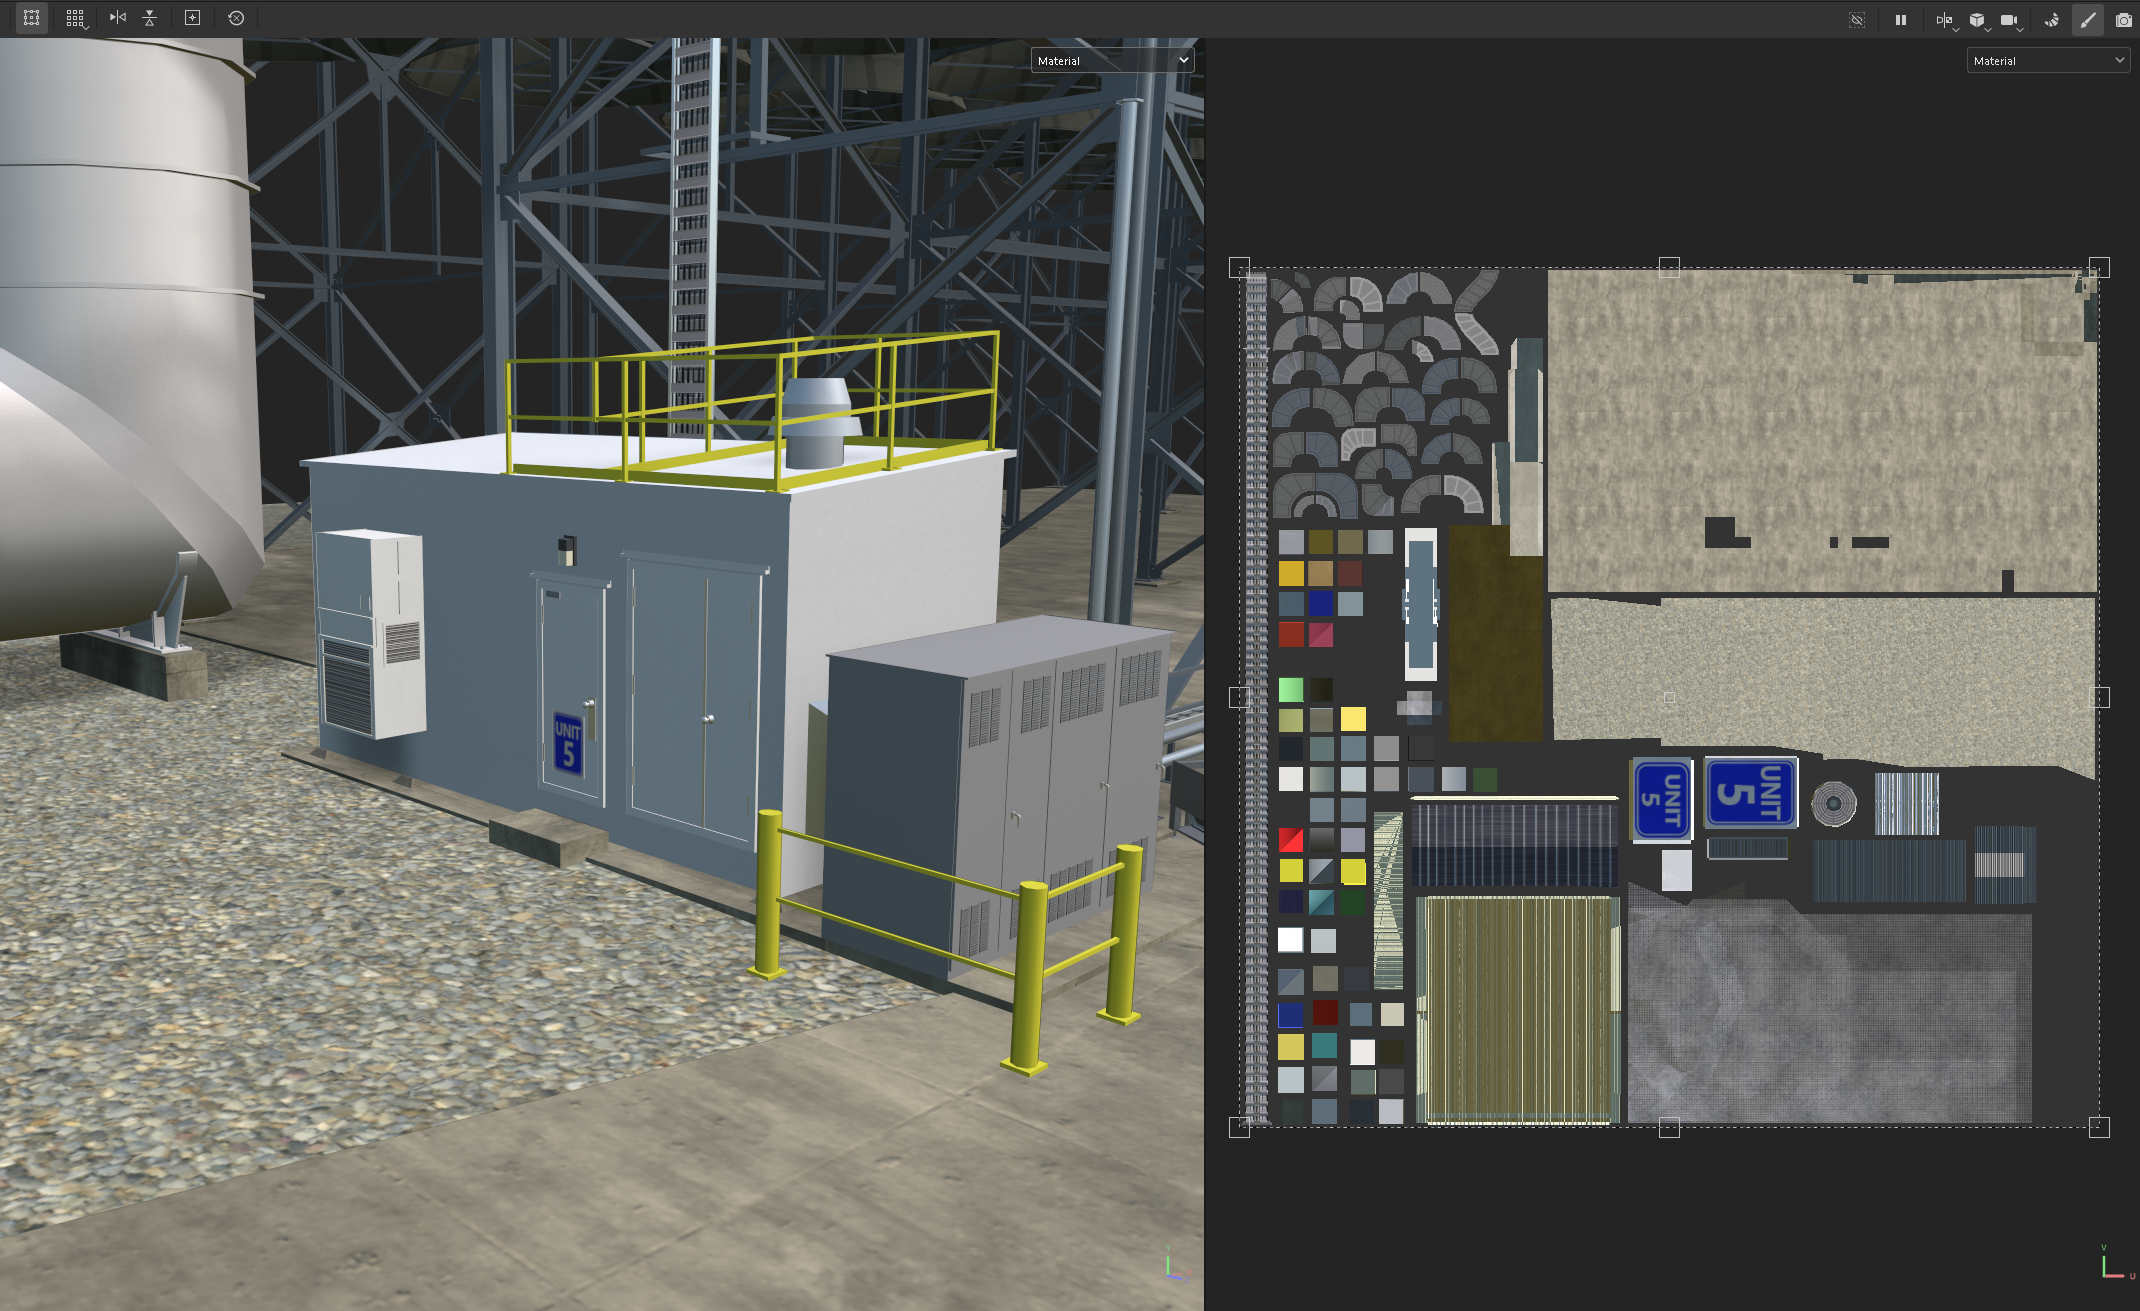Activate the paint brush tool

(x=2086, y=18)
